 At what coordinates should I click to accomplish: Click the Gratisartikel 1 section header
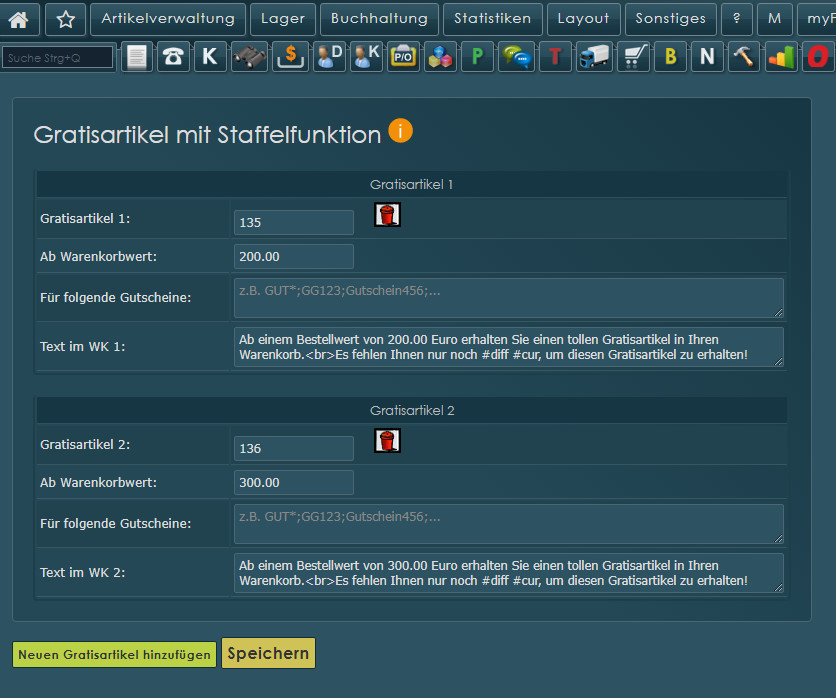pyautogui.click(x=412, y=184)
